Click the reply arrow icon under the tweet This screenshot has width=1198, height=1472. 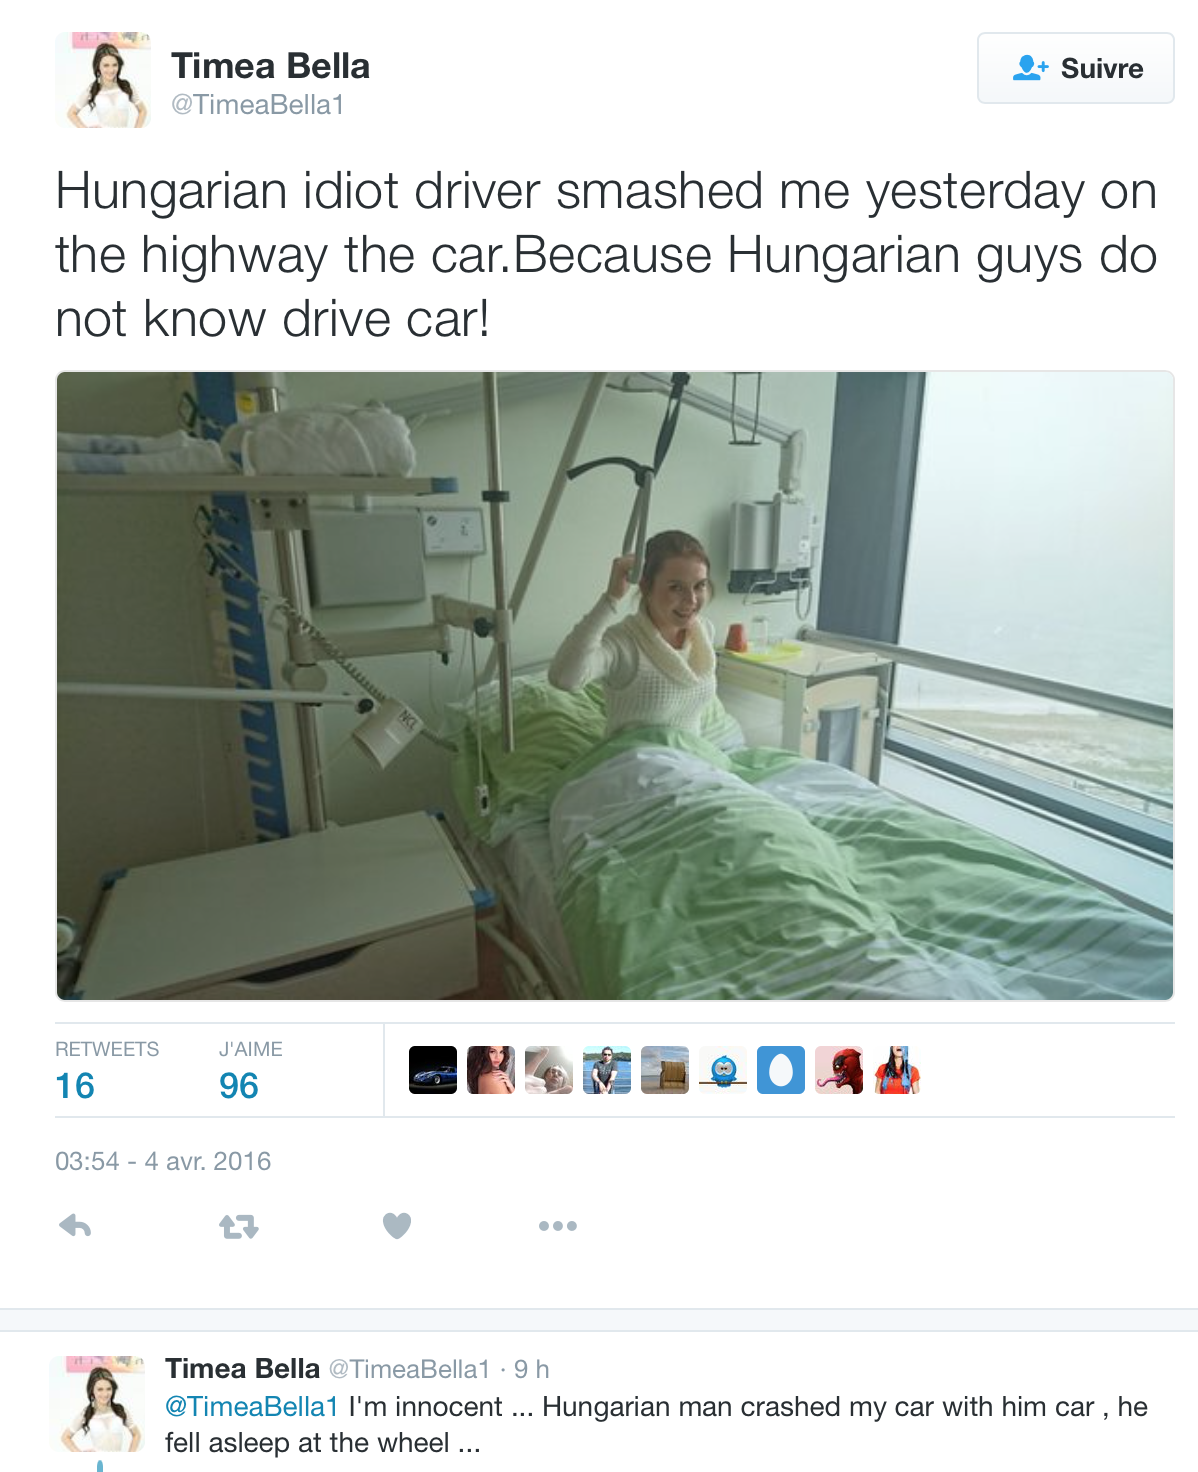point(76,1225)
